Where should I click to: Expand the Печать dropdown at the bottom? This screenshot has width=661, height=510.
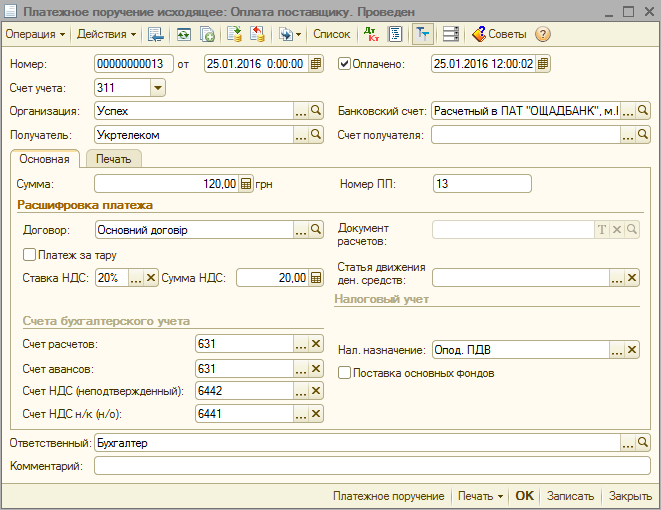click(x=479, y=496)
